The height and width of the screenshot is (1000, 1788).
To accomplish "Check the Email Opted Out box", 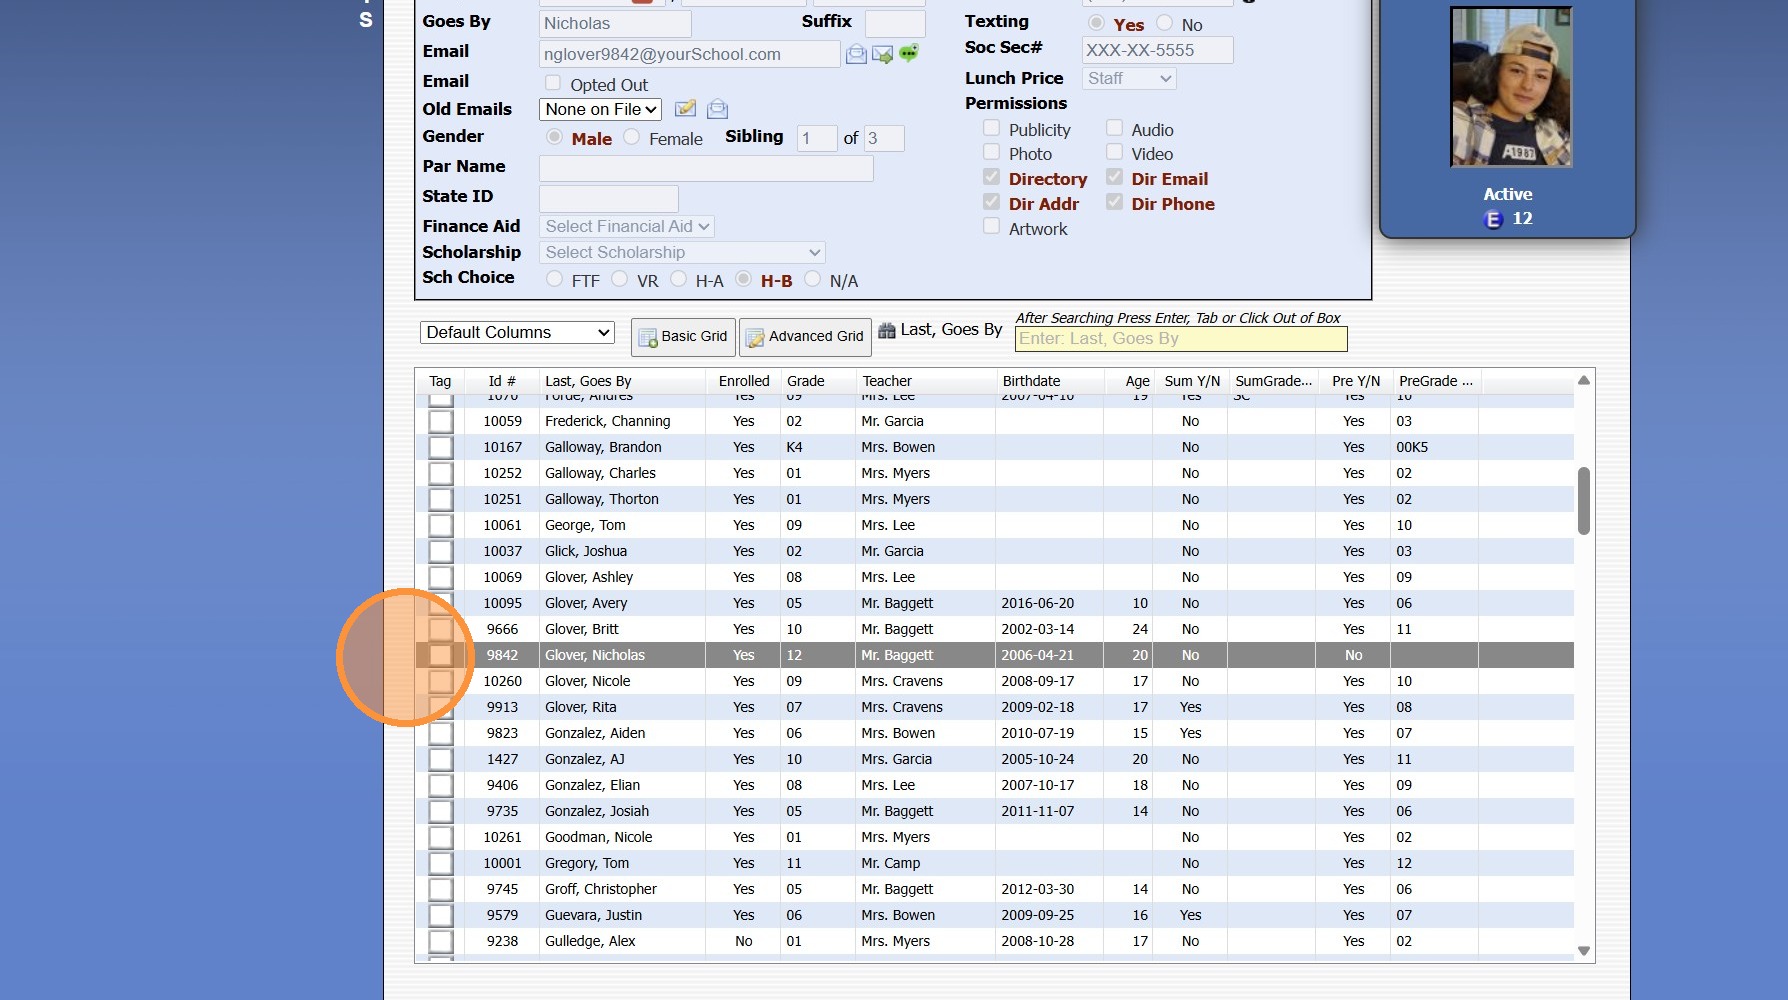I will click(x=553, y=83).
